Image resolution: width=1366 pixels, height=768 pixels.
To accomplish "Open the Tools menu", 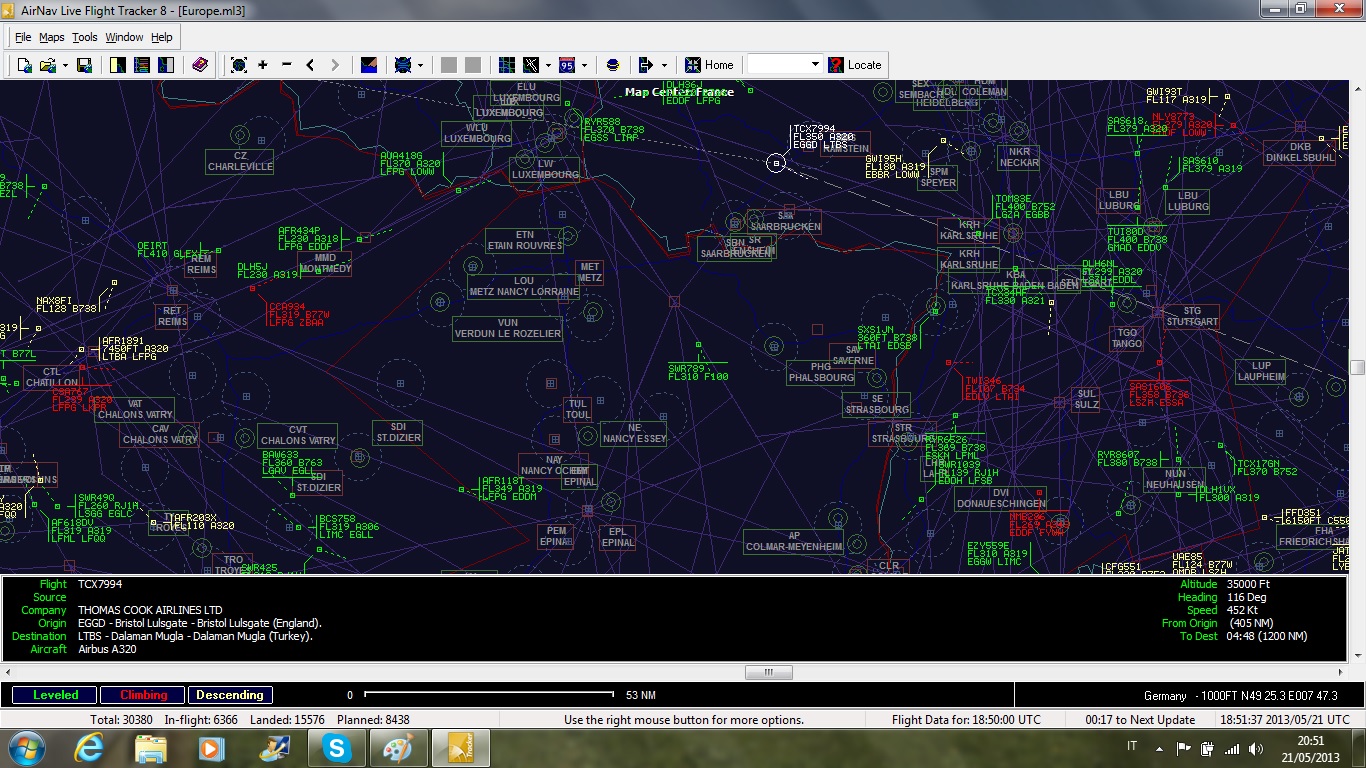I will [x=85, y=37].
